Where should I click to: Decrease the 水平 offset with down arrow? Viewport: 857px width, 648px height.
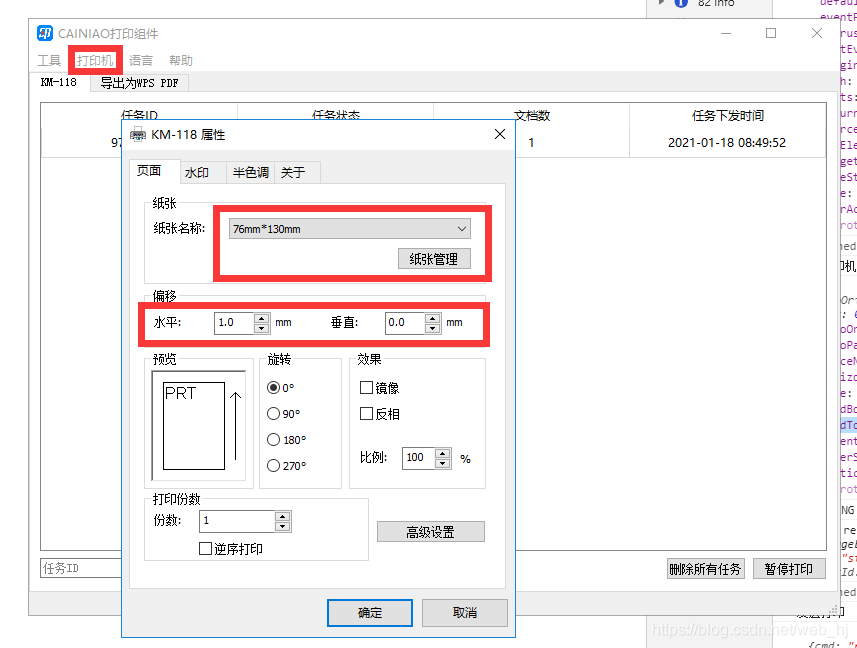point(262,328)
